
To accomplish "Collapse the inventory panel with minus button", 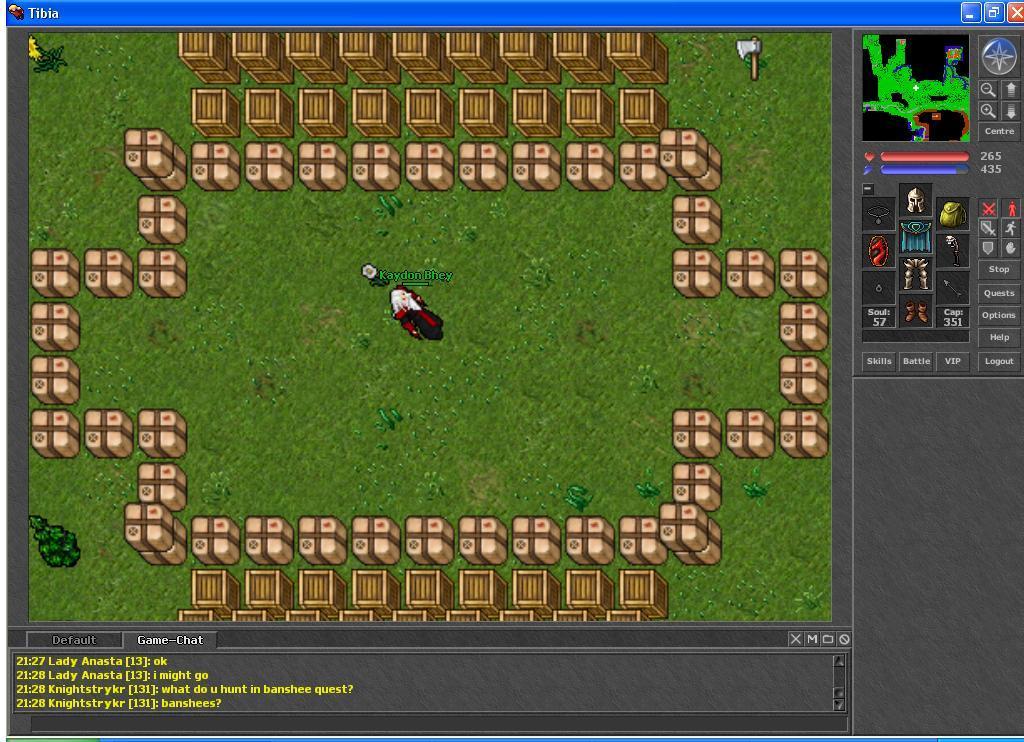I will click(x=868, y=189).
